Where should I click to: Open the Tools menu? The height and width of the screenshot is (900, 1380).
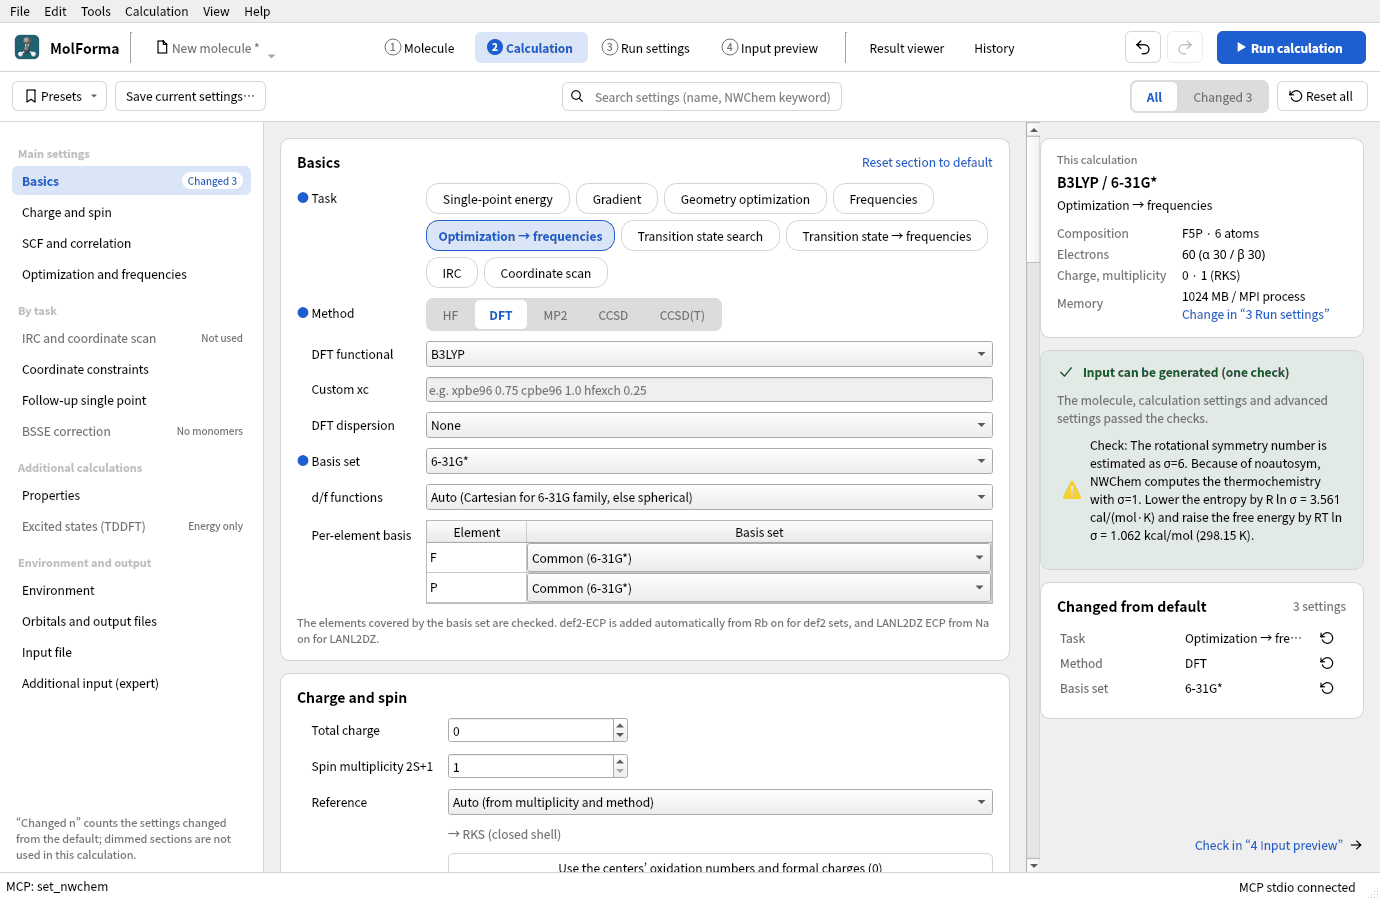click(x=96, y=11)
